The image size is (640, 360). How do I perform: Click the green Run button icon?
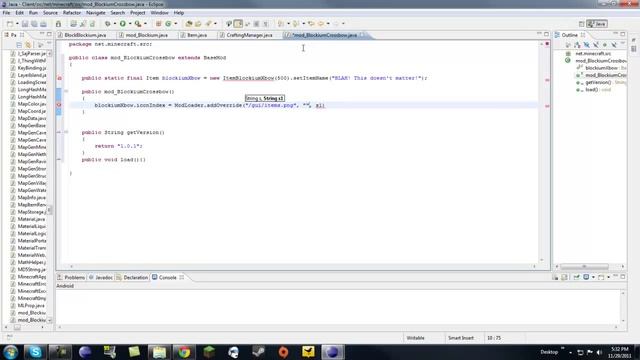tap(122, 24)
